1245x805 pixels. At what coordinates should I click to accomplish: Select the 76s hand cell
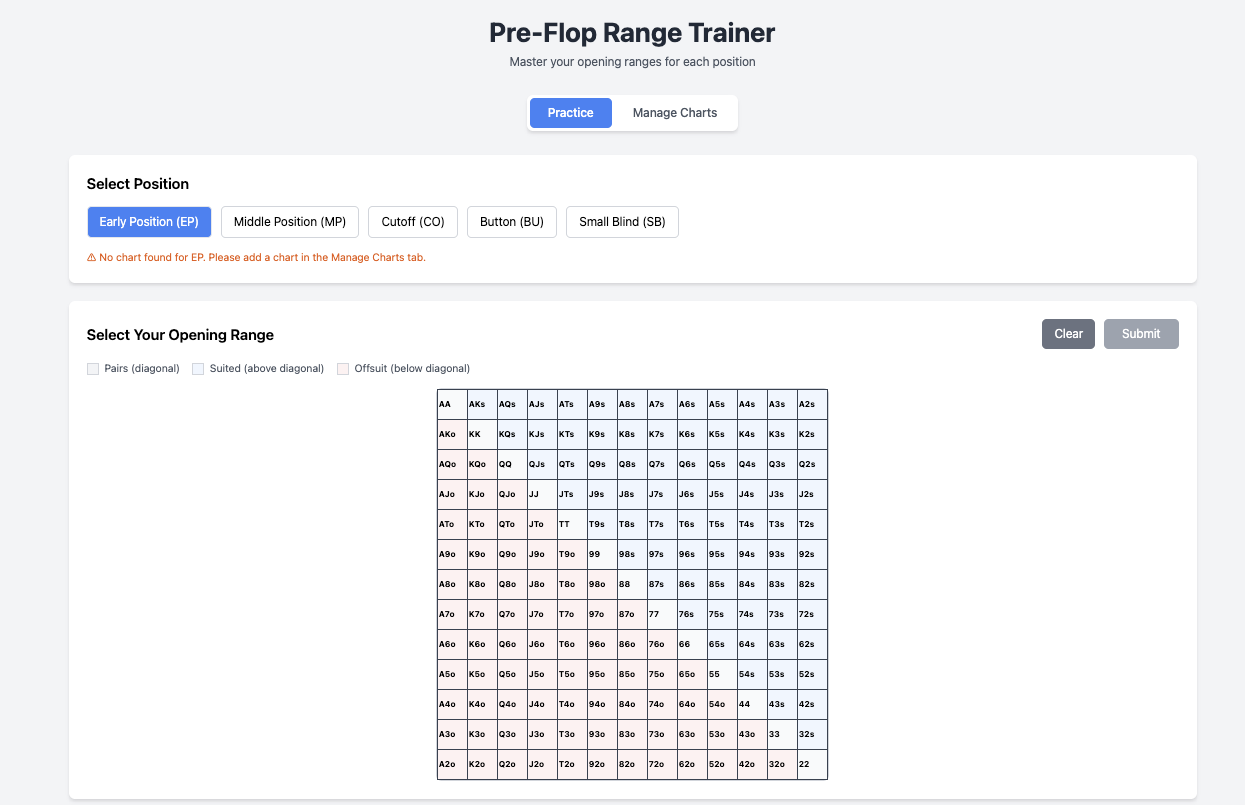coord(693,615)
